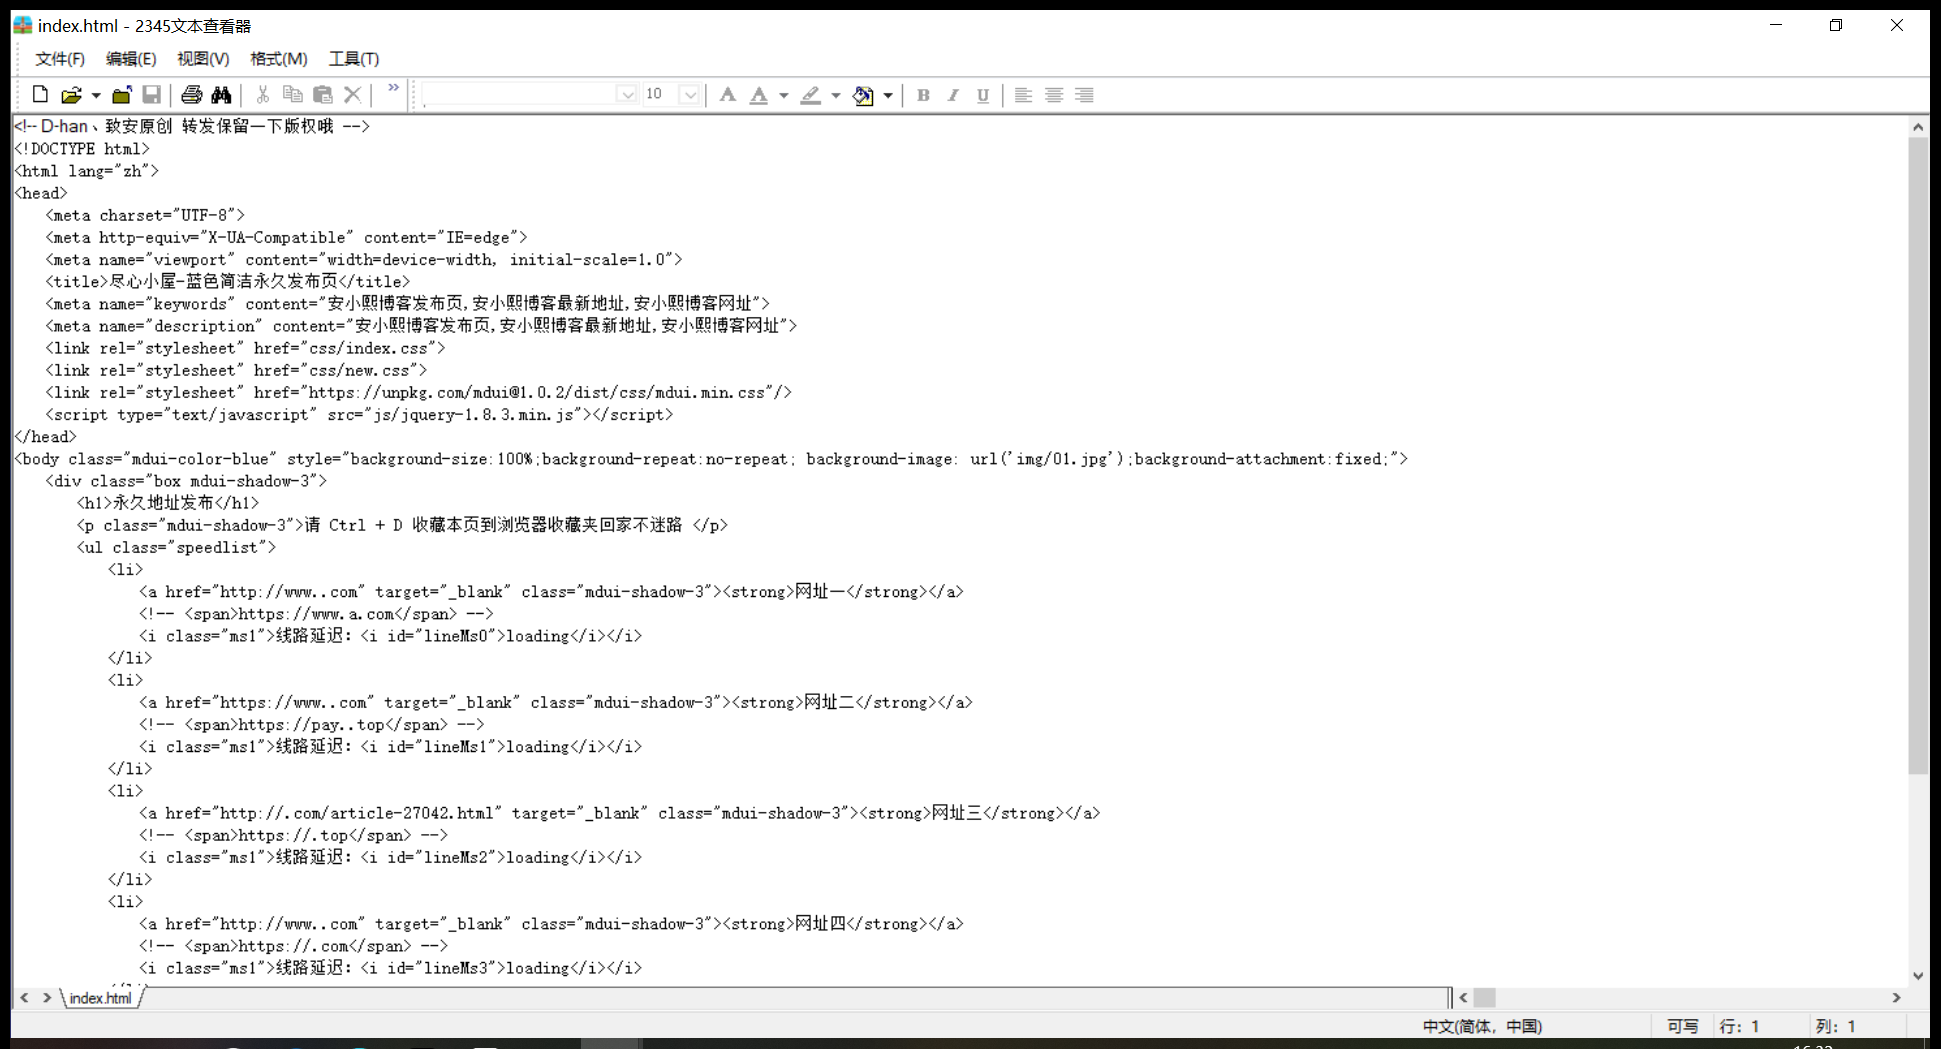This screenshot has width=1941, height=1049.
Task: Click the line containing 网址一
Action: [551, 592]
